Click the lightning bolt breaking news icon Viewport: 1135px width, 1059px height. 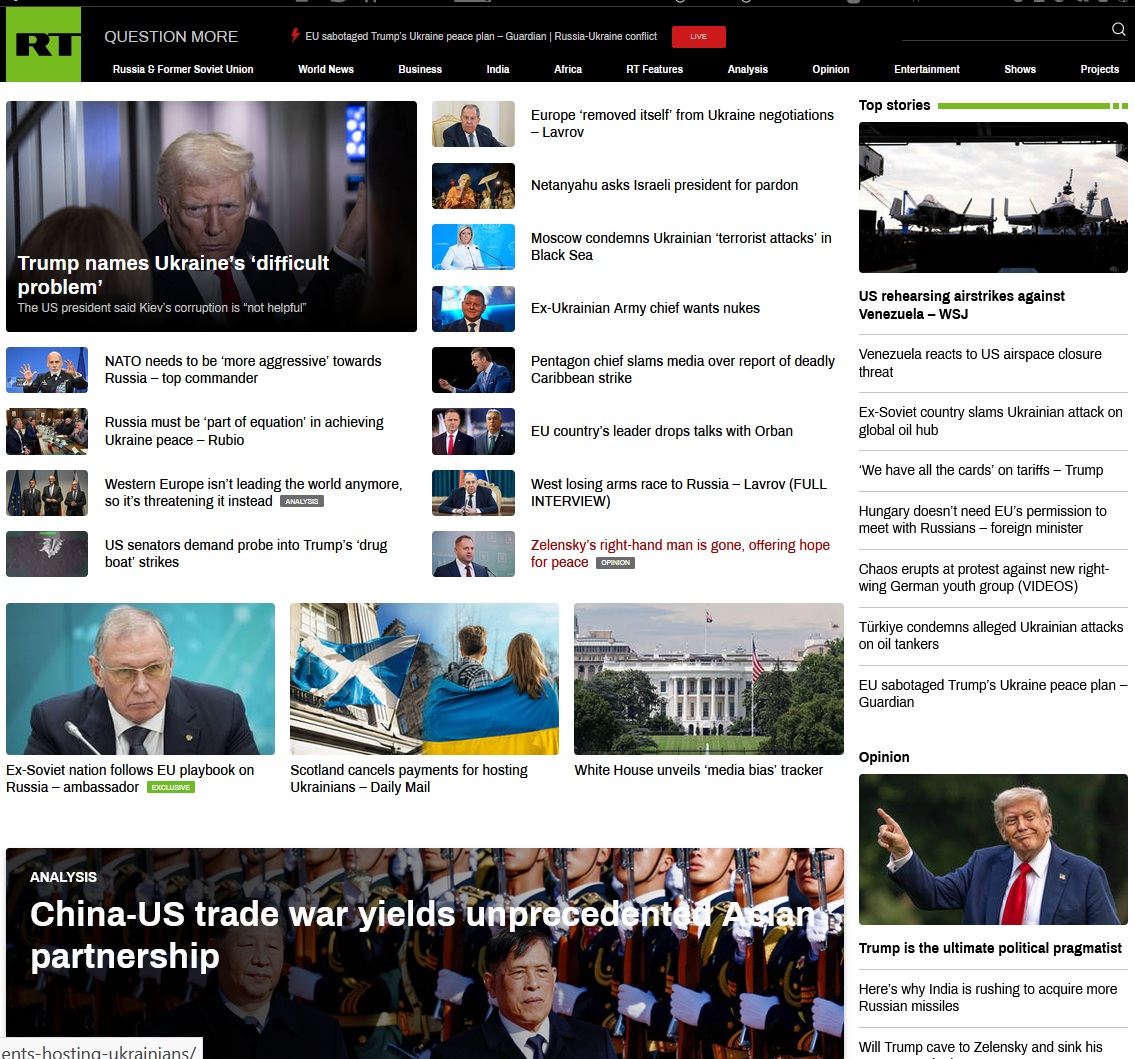point(295,35)
